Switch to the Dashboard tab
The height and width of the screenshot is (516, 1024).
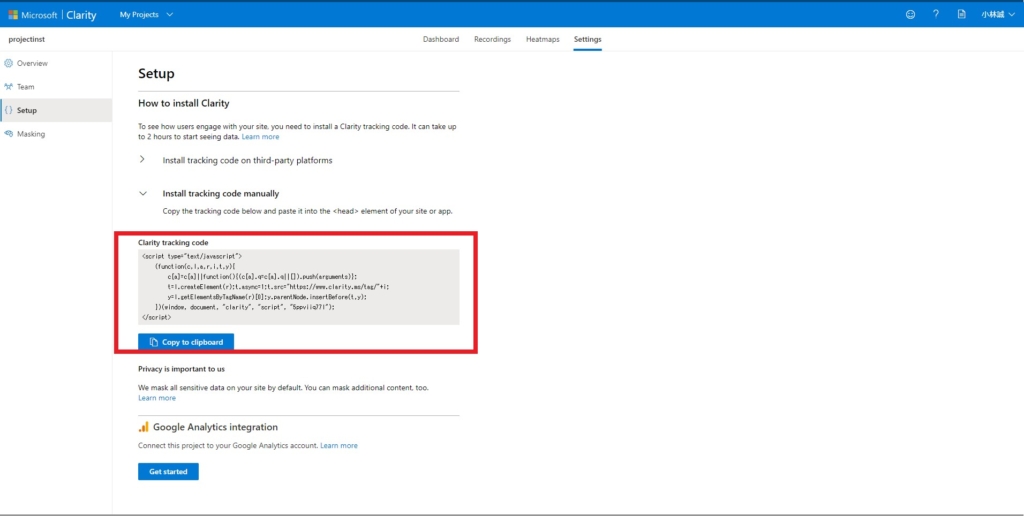click(441, 39)
